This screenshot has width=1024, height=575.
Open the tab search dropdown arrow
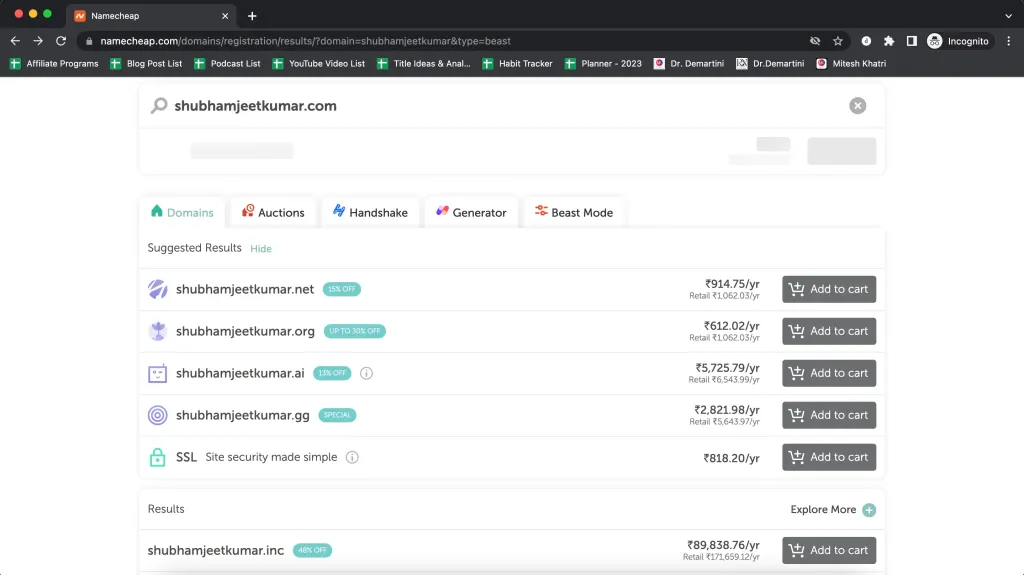coord(1008,16)
